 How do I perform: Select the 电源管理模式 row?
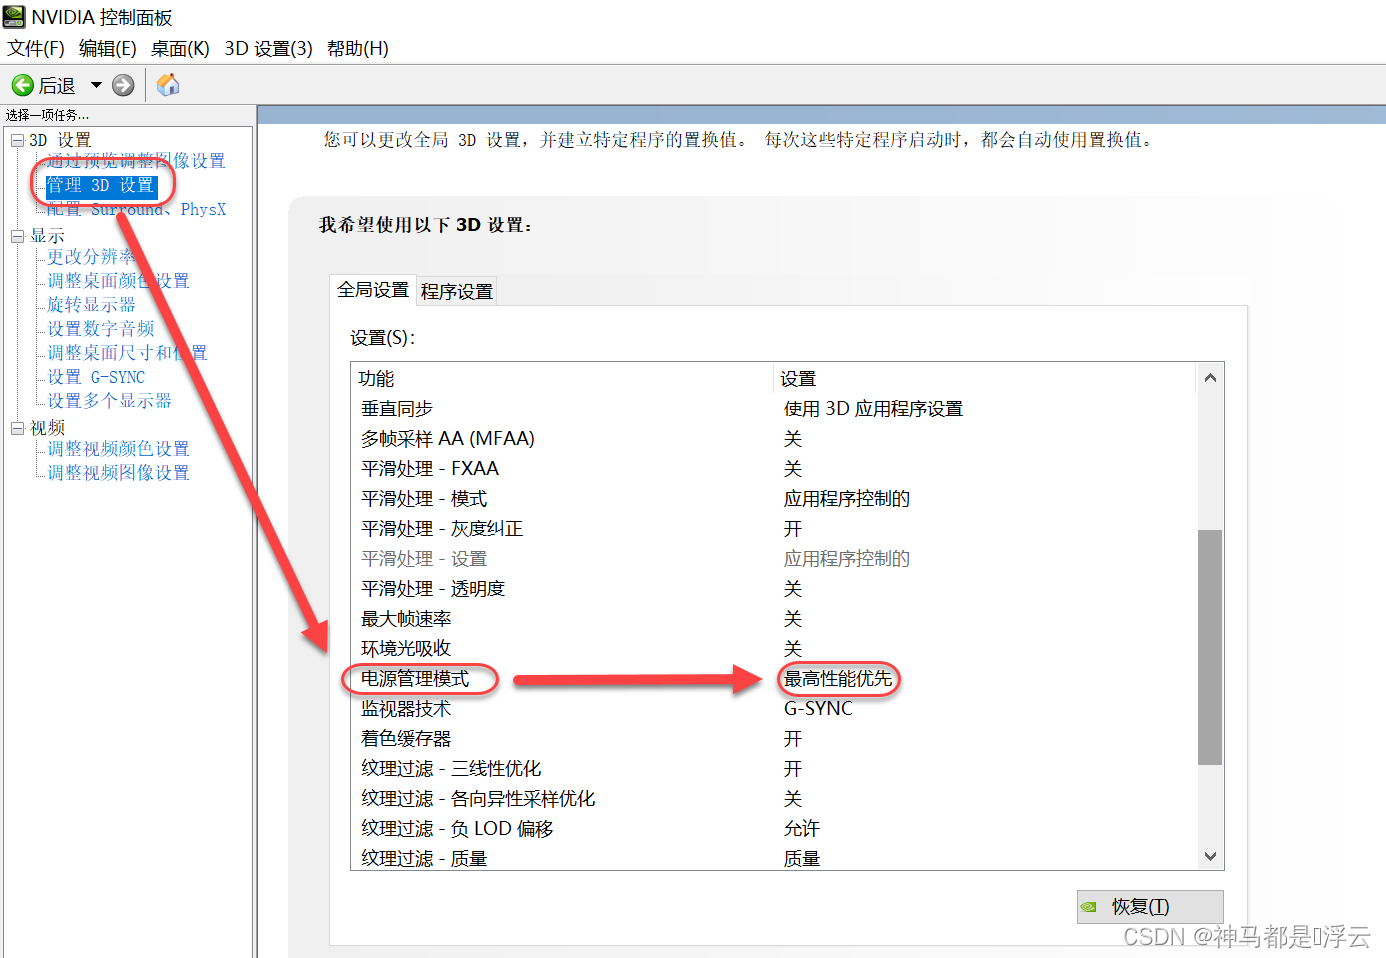pyautogui.click(x=774, y=679)
